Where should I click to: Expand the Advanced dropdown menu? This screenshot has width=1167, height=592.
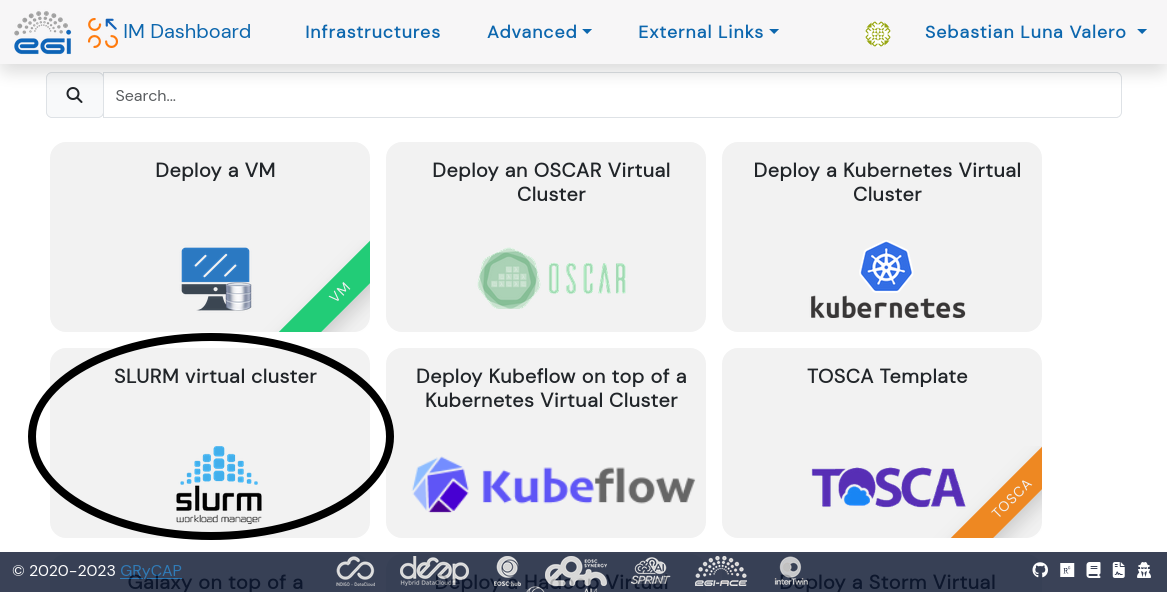(539, 32)
